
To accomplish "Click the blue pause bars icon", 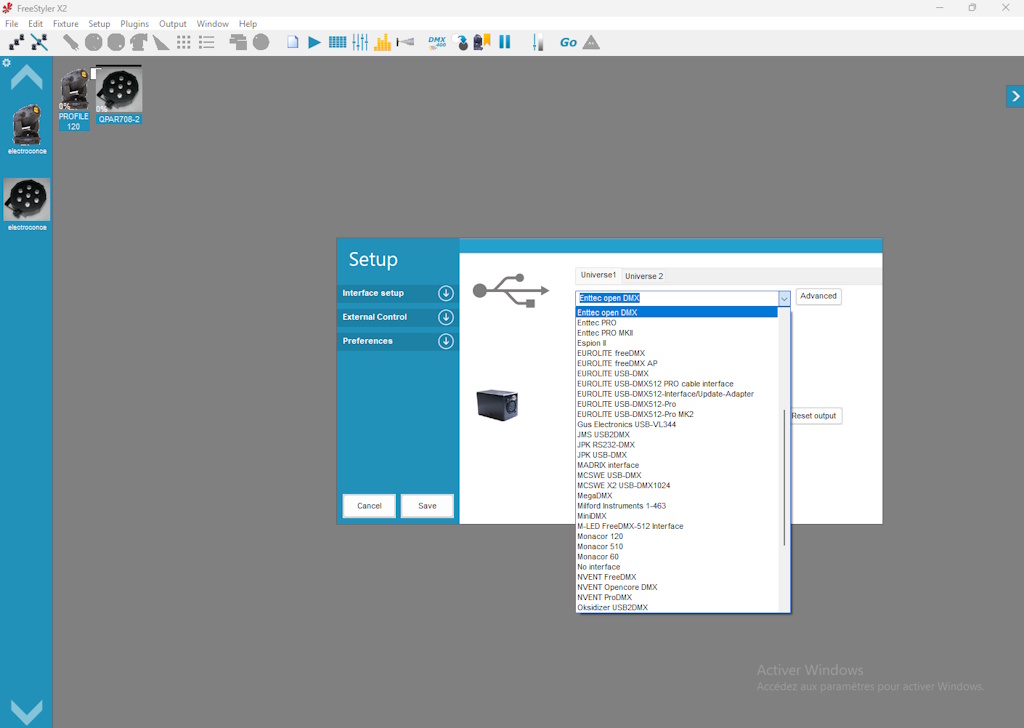I will click(505, 42).
